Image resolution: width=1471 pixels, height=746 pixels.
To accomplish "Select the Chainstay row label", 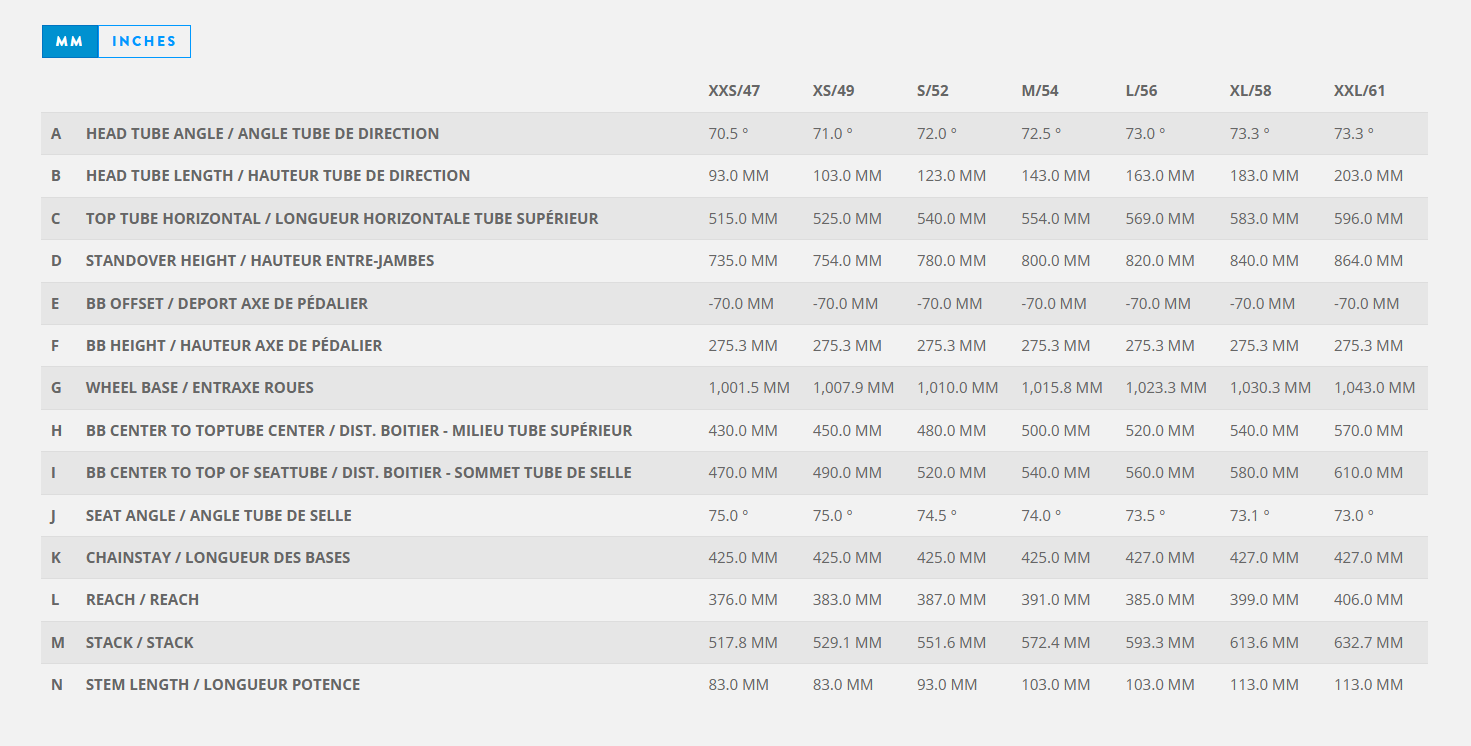I will click(x=217, y=558).
